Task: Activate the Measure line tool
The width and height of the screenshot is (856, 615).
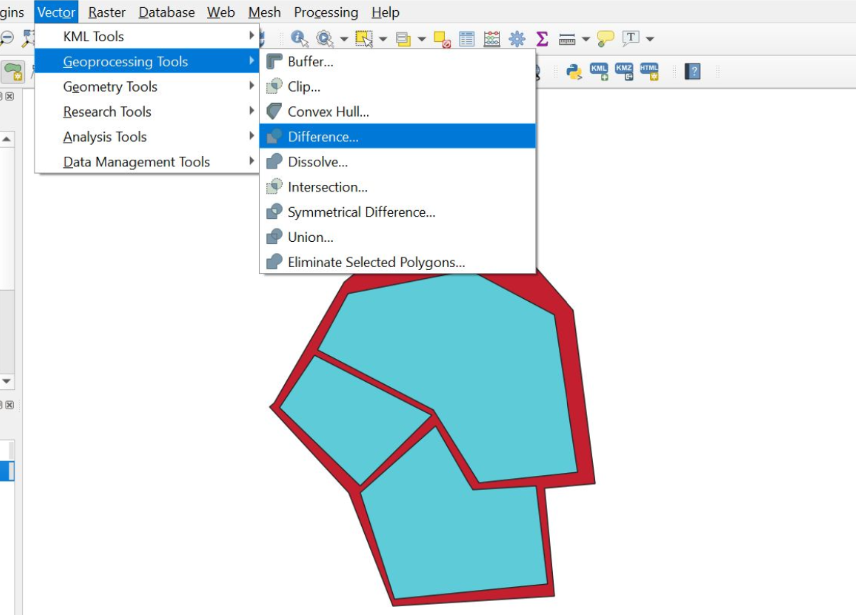Action: click(x=567, y=39)
